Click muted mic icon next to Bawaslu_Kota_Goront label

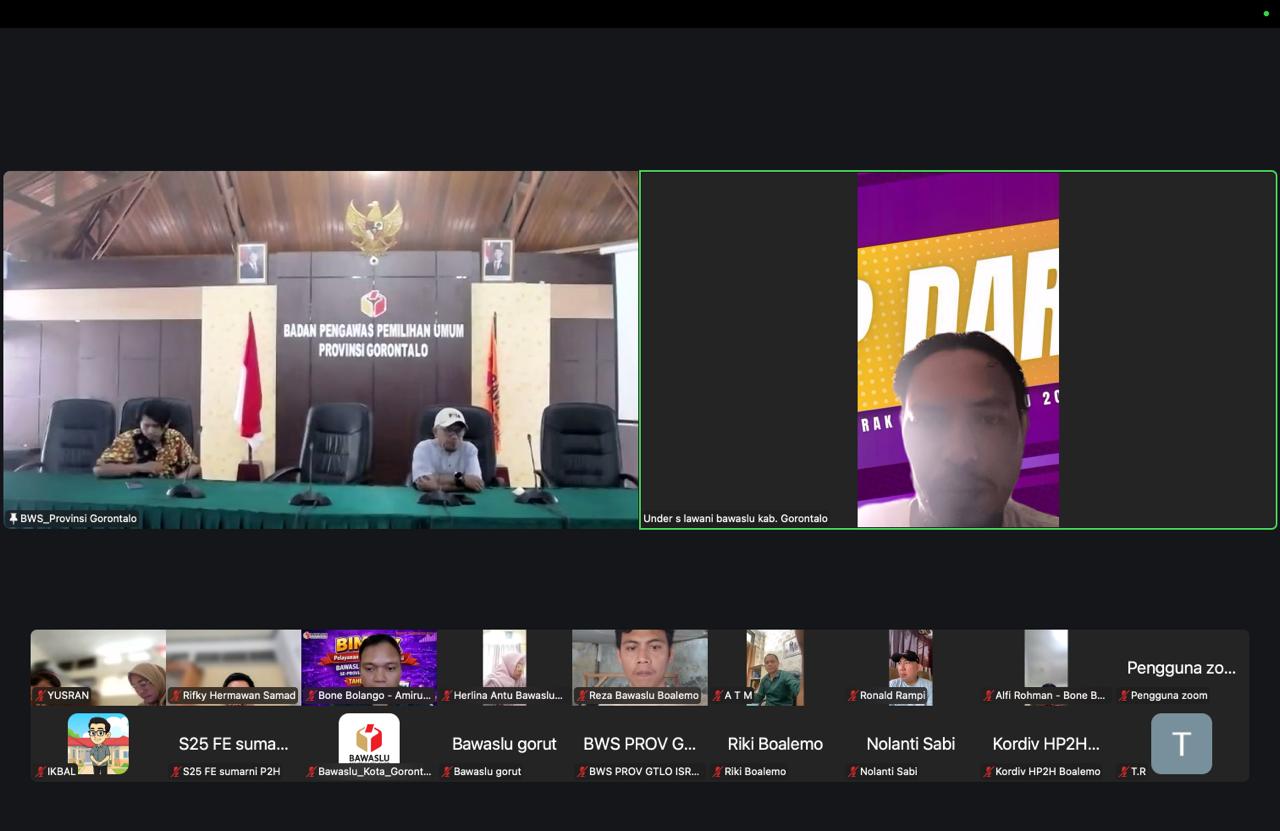tap(312, 771)
